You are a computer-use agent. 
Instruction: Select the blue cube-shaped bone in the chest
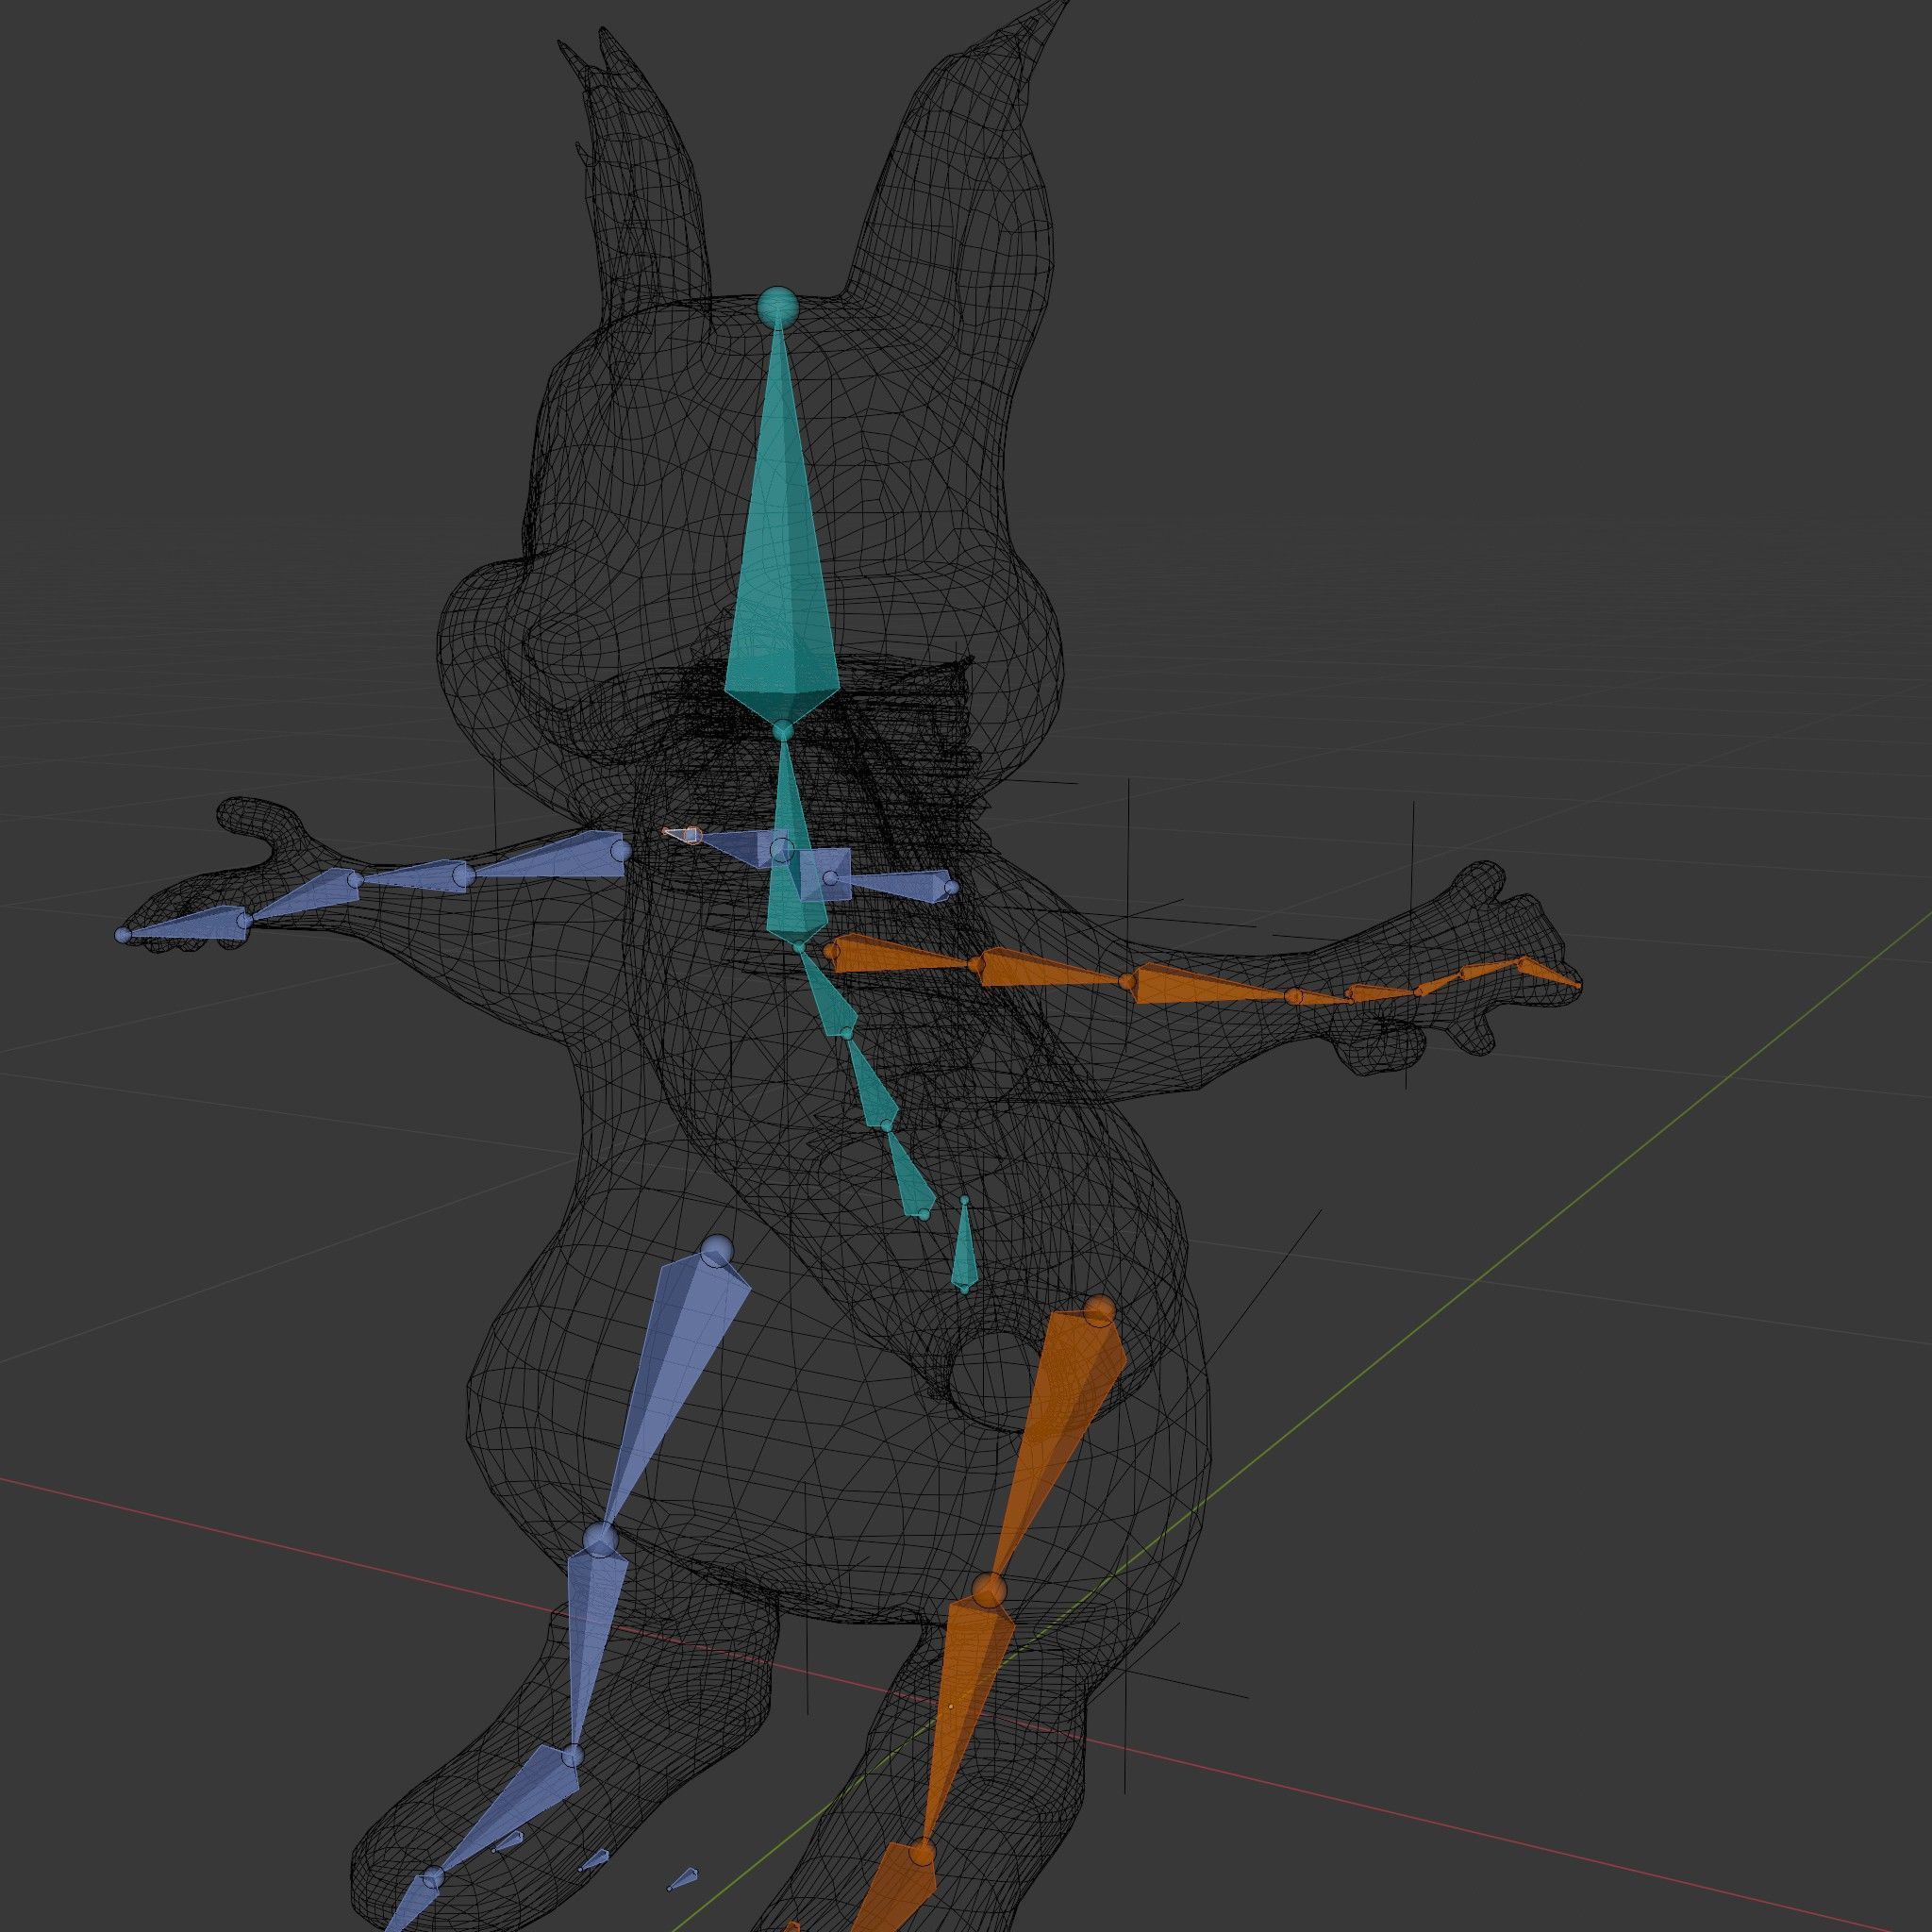tap(826, 877)
